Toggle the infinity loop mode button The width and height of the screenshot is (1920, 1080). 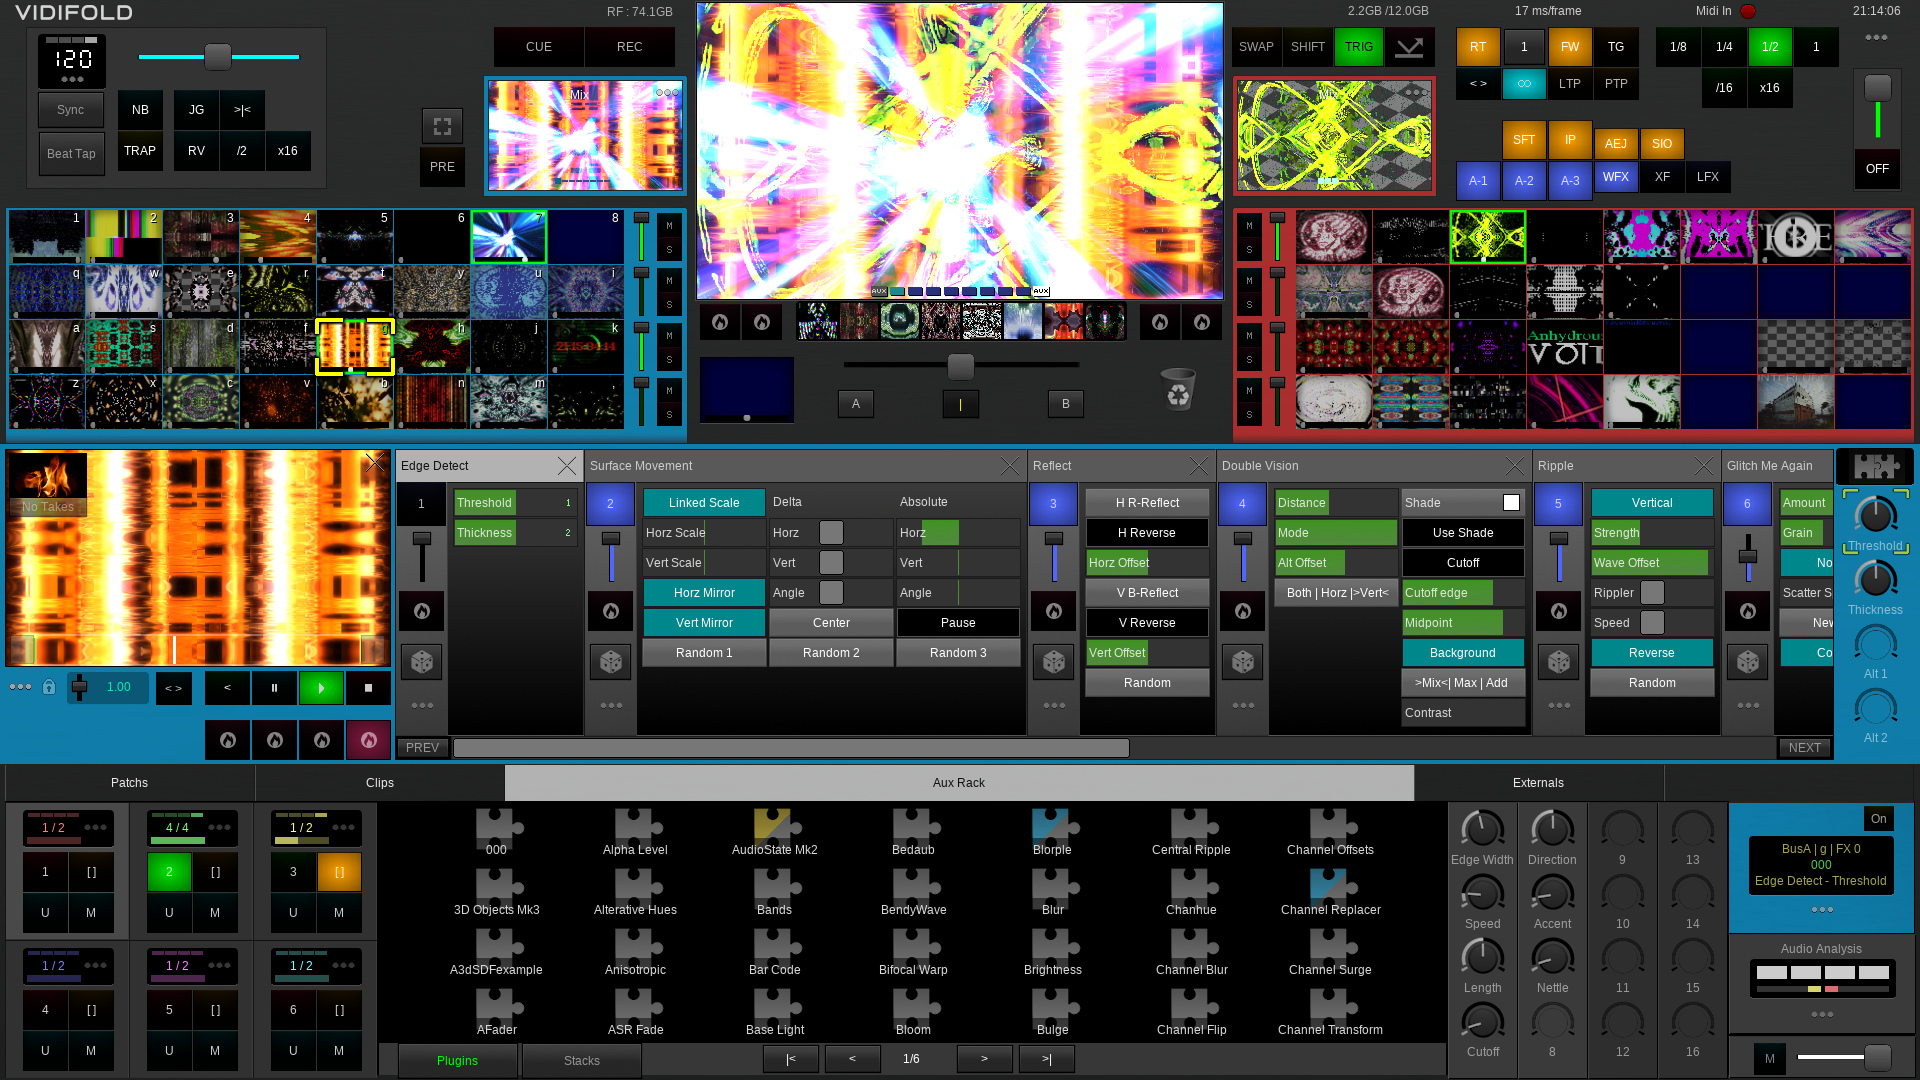(x=1524, y=84)
